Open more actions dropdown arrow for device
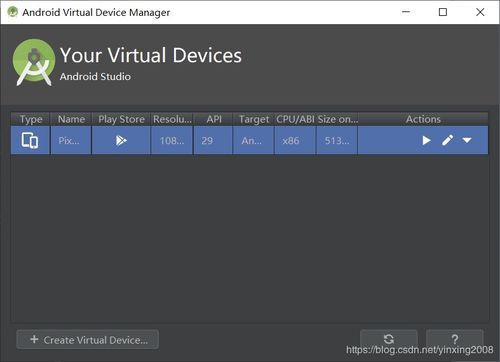This screenshot has height=362, width=500. pos(467,140)
